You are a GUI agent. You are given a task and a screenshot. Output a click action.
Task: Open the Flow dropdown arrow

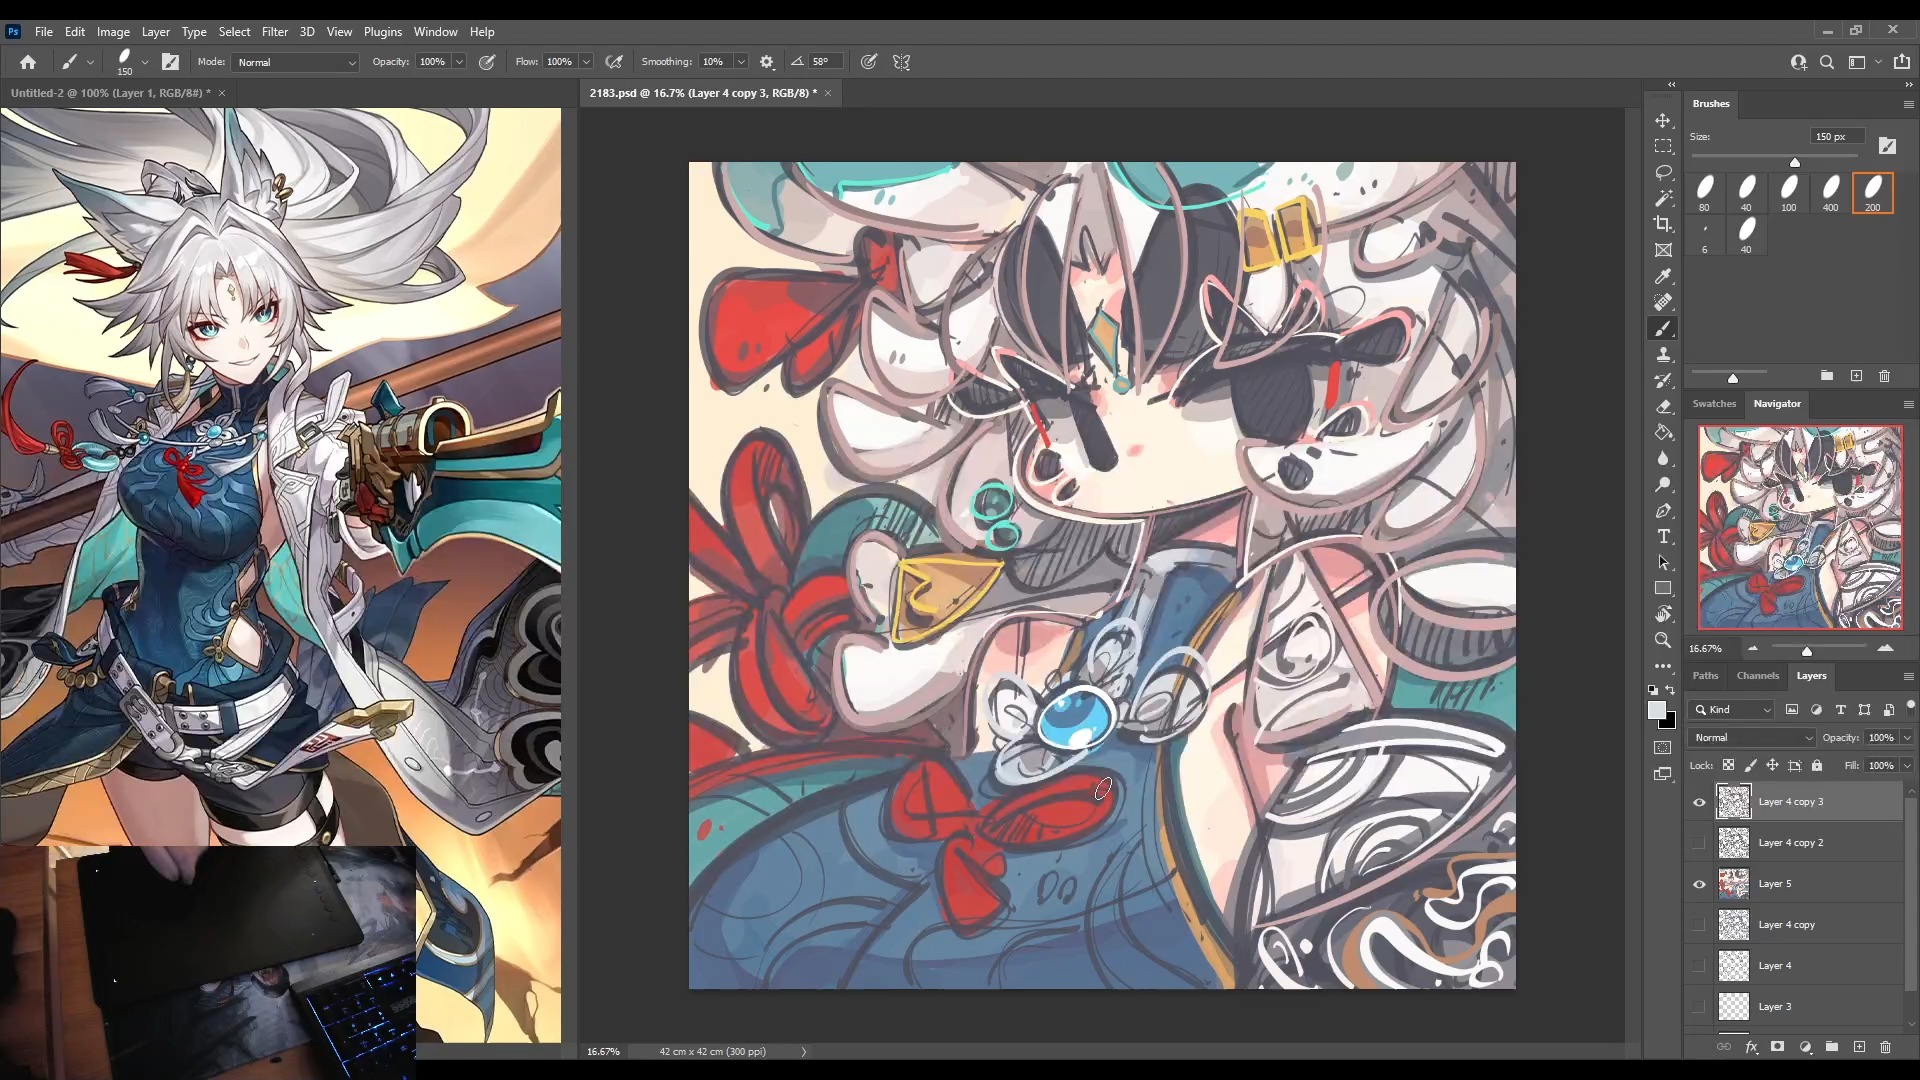pos(586,62)
